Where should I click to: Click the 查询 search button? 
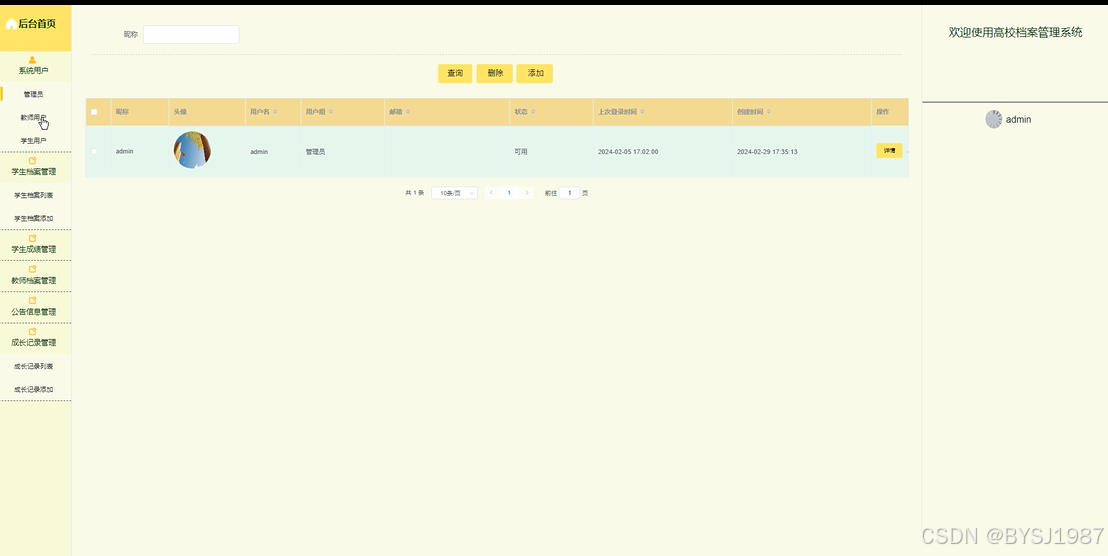(455, 73)
